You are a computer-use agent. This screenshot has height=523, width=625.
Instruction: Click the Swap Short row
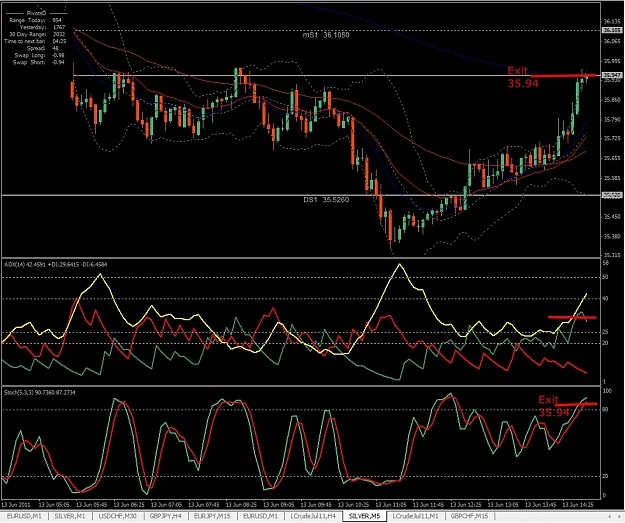coord(38,62)
